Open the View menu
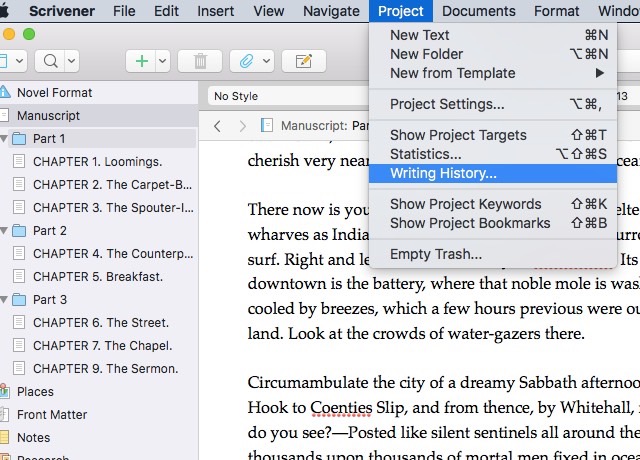Viewport: 640px width, 460px height. tap(269, 11)
